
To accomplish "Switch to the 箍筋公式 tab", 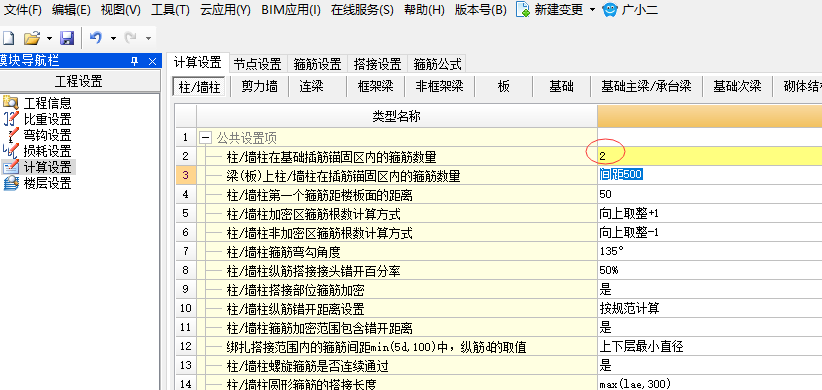I will (437, 64).
